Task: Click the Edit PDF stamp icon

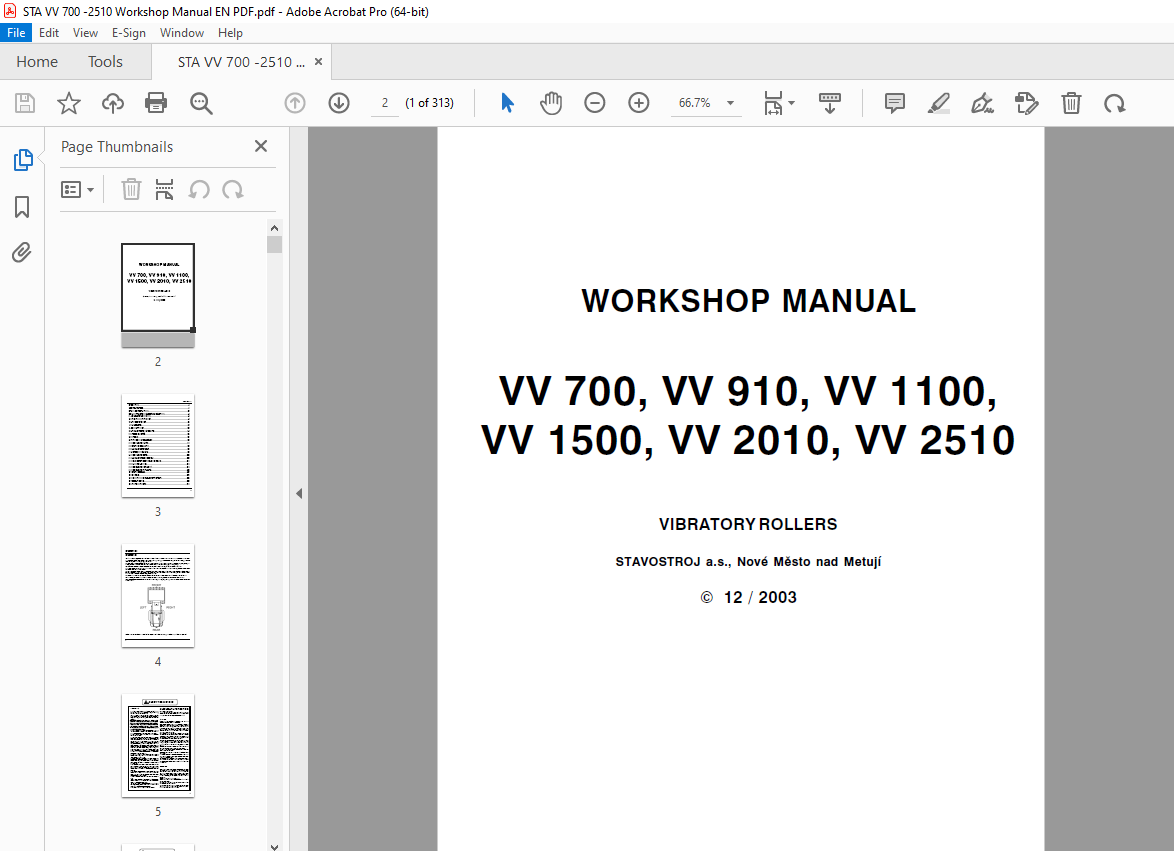Action: (x=1027, y=103)
